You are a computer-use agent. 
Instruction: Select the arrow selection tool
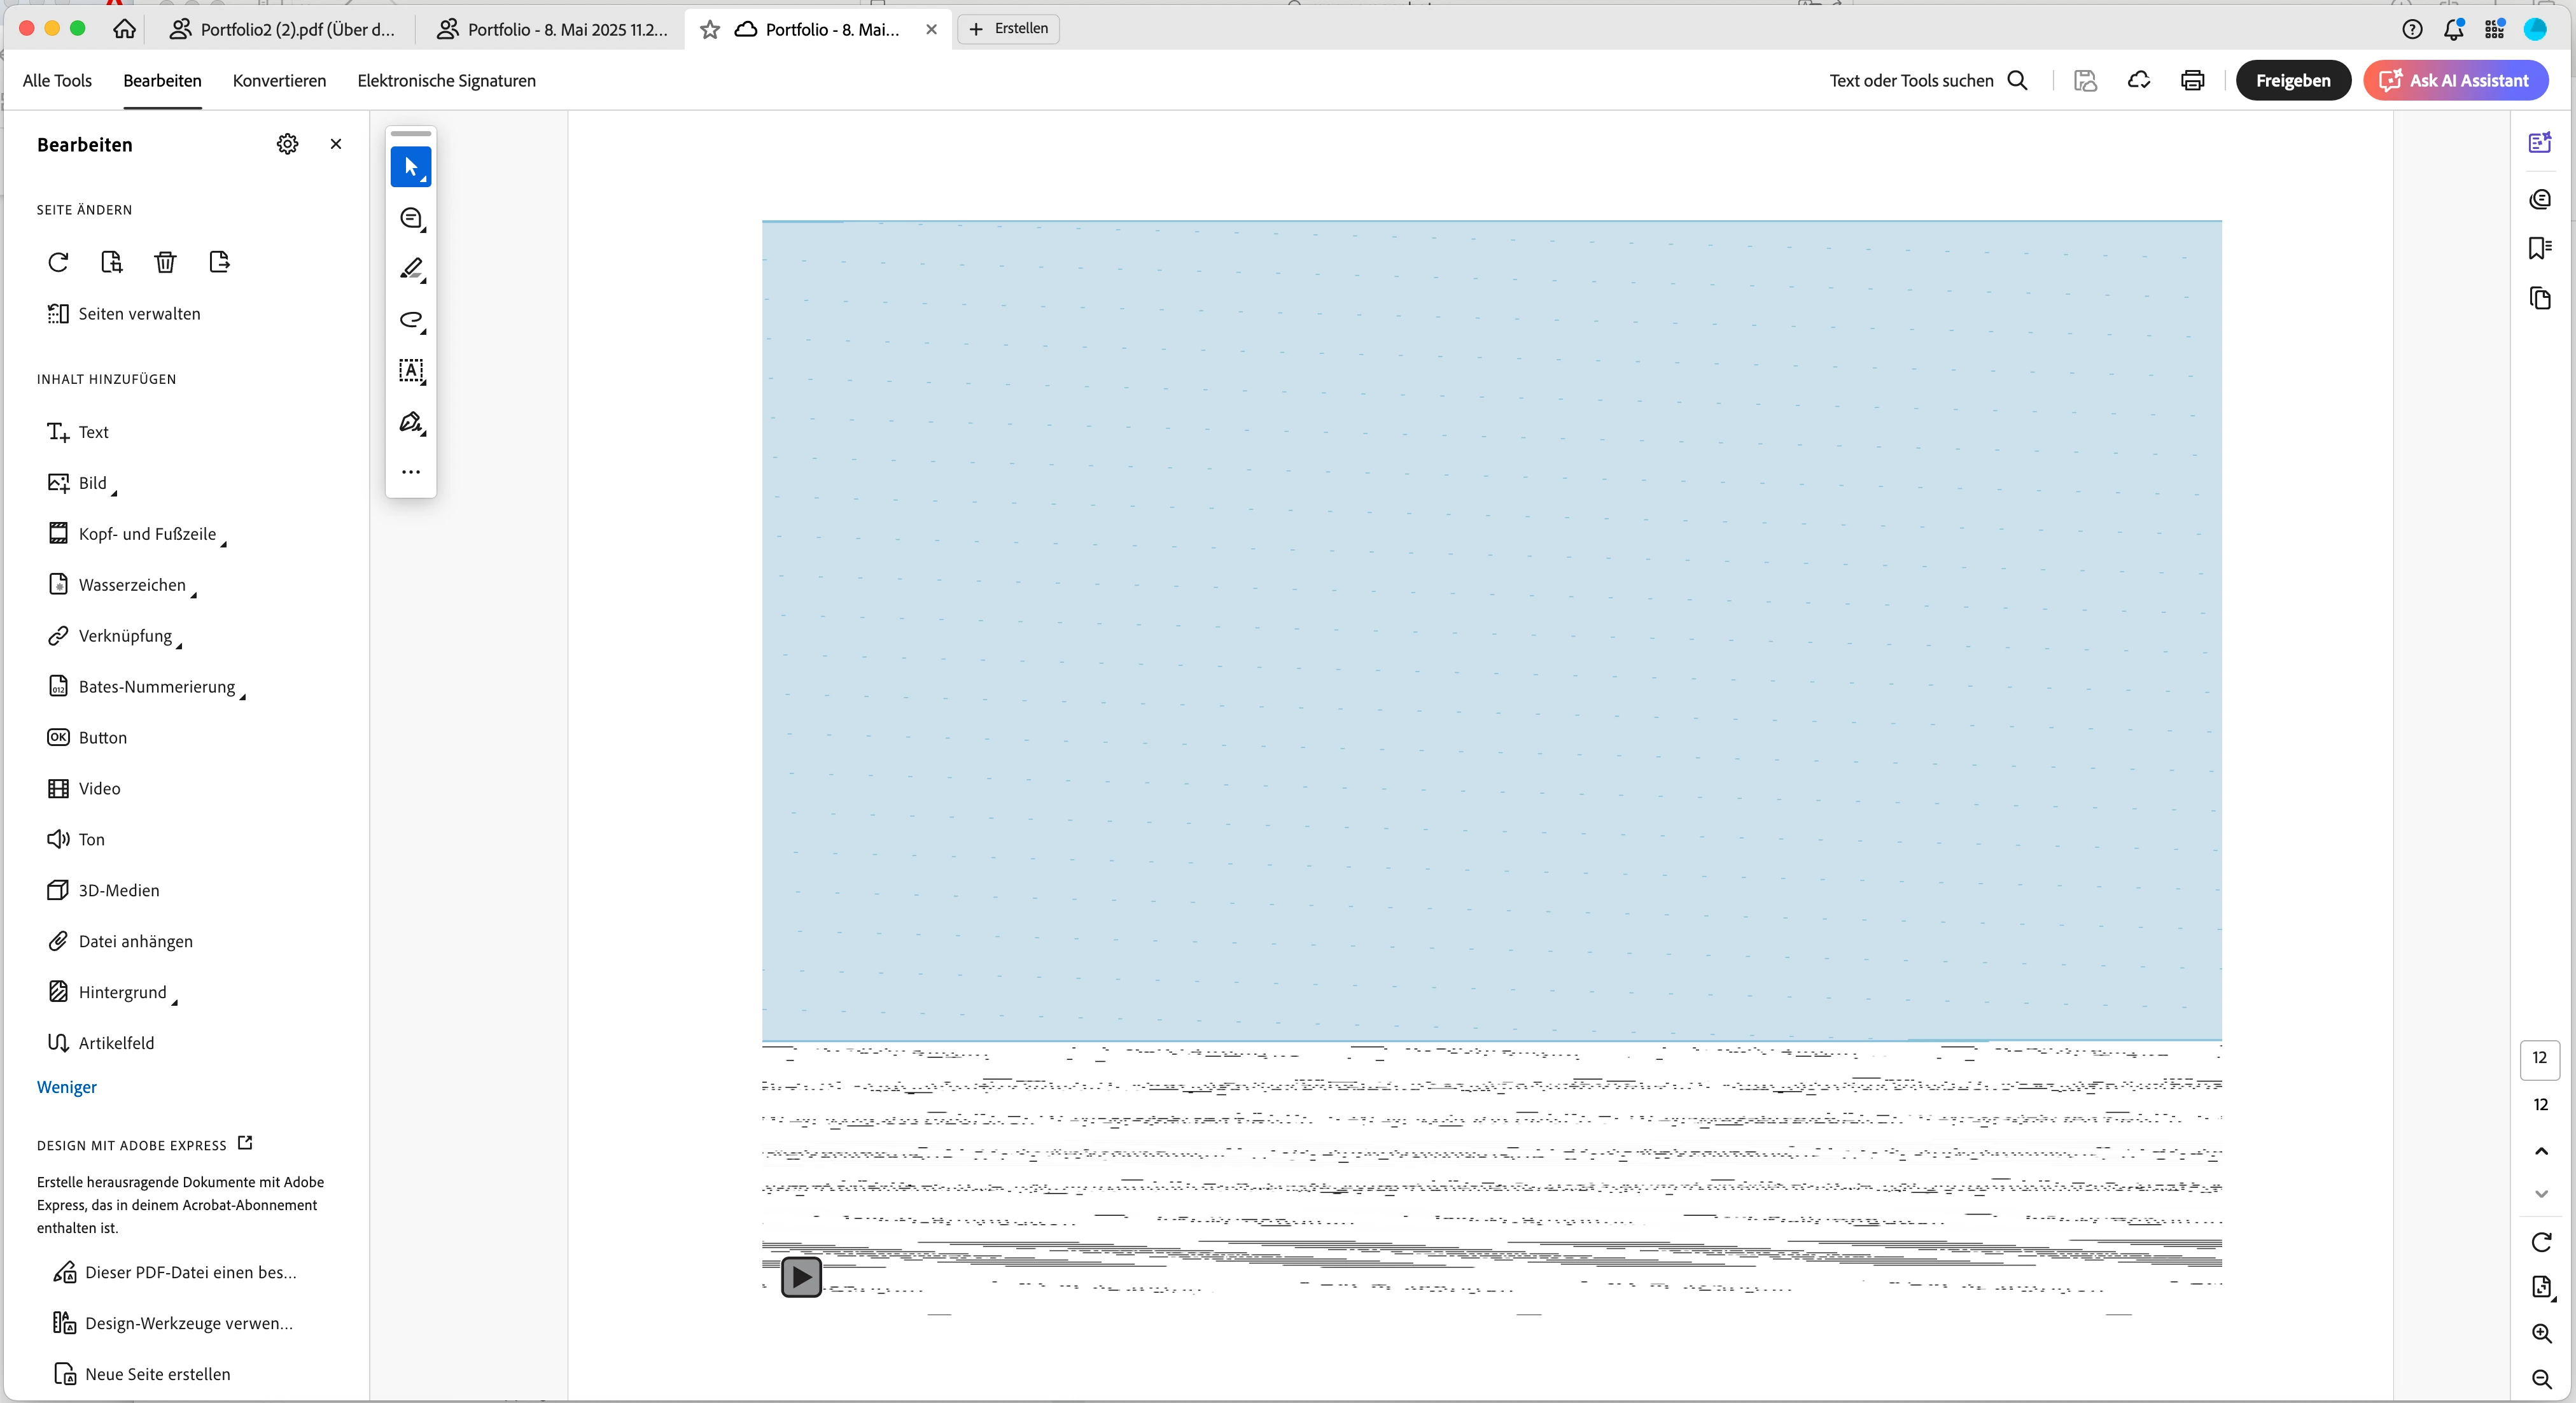point(410,167)
